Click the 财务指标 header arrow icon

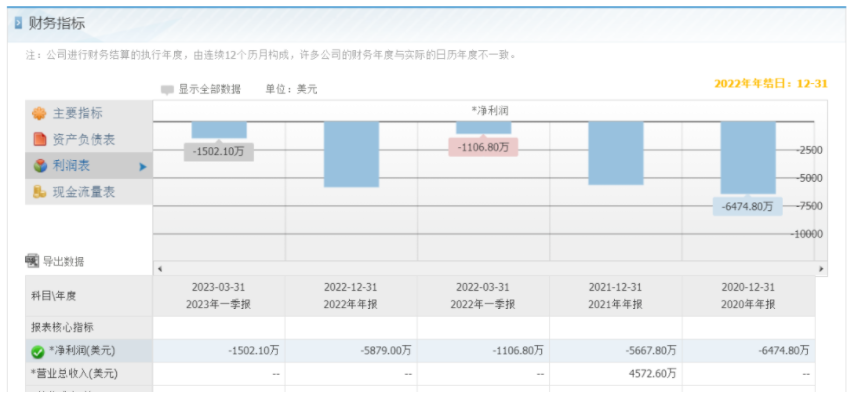tap(18, 24)
